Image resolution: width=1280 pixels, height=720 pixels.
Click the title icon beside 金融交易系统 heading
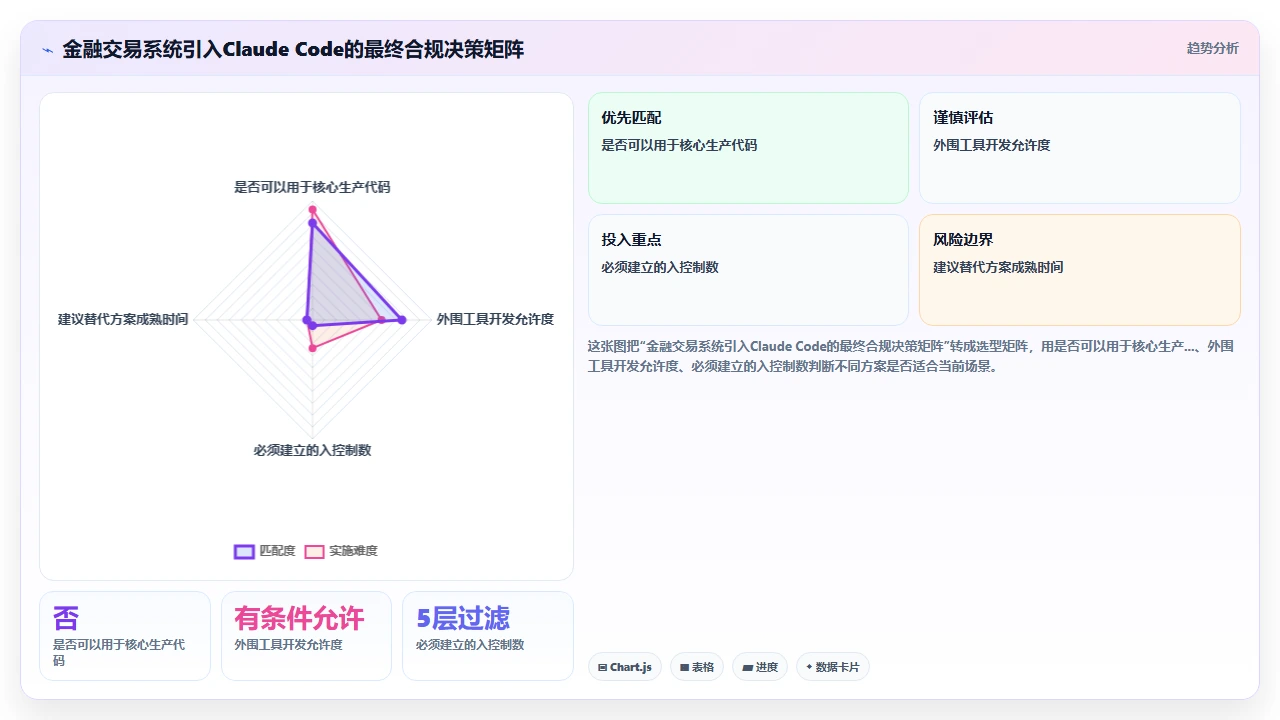pos(47,50)
